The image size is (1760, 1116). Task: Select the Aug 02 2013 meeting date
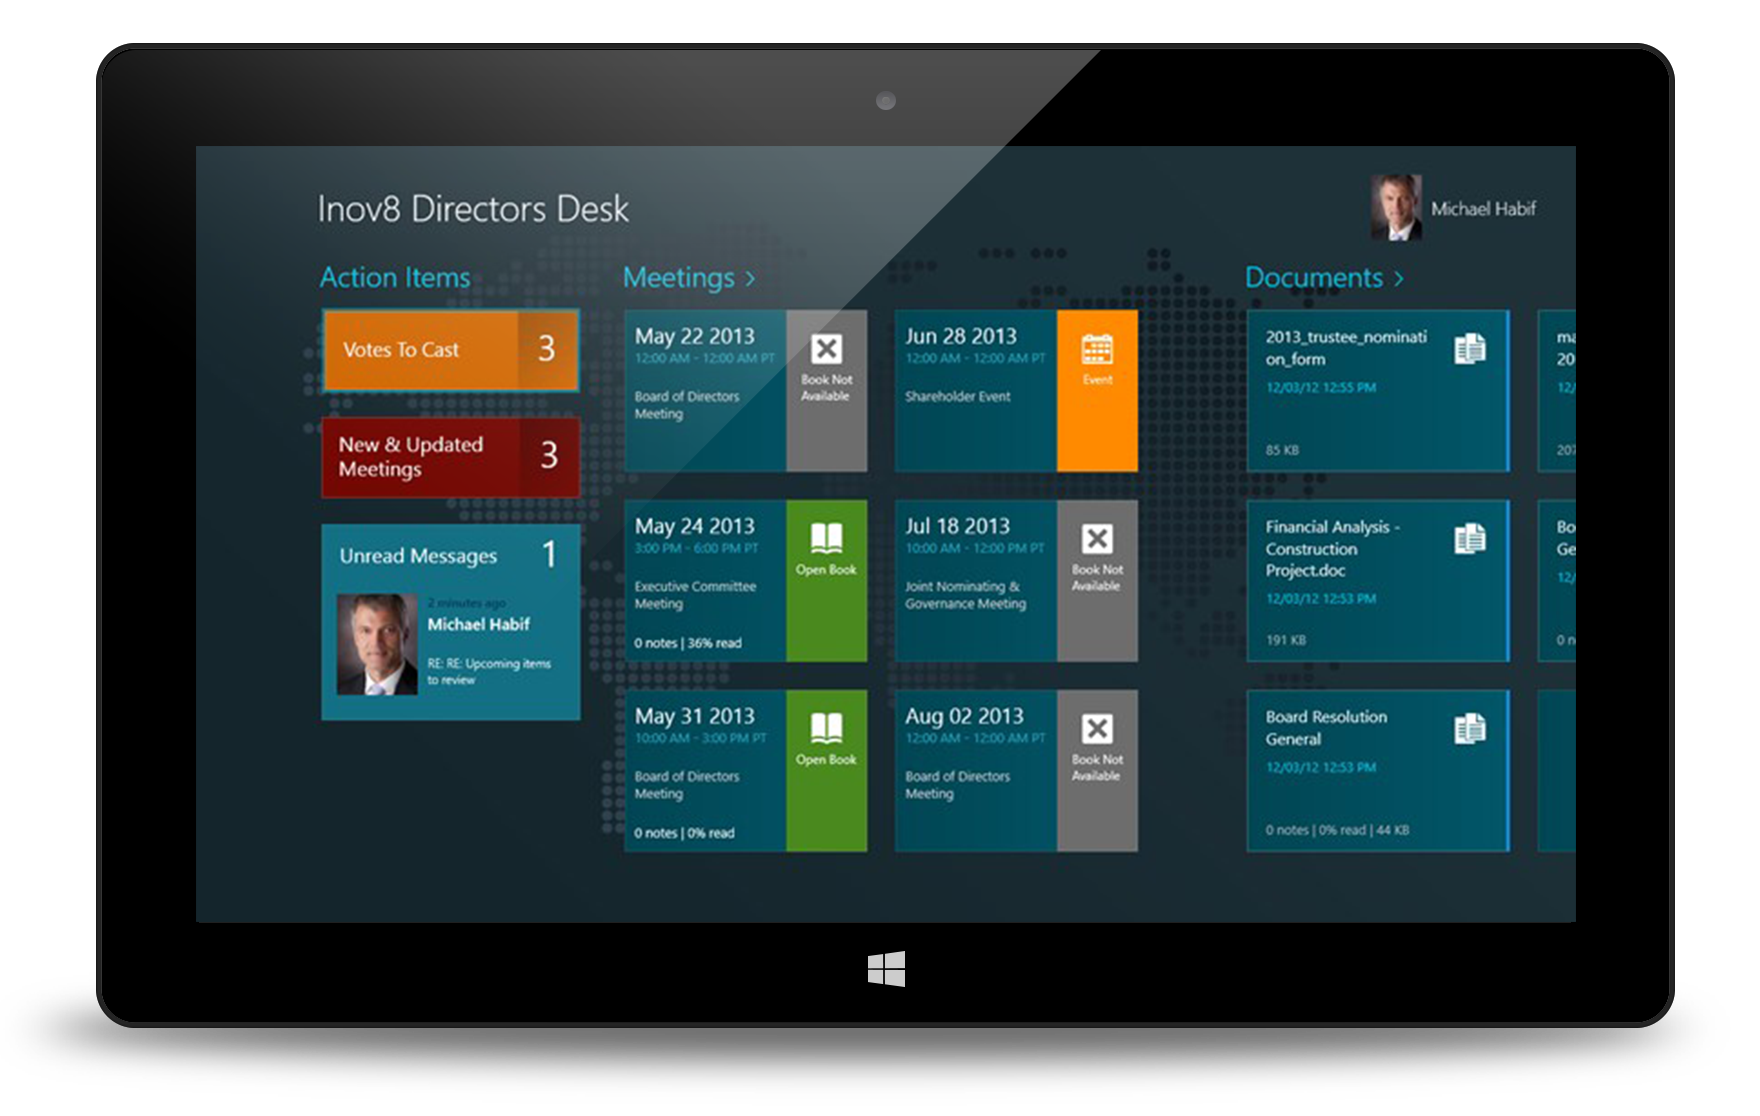pos(965,716)
